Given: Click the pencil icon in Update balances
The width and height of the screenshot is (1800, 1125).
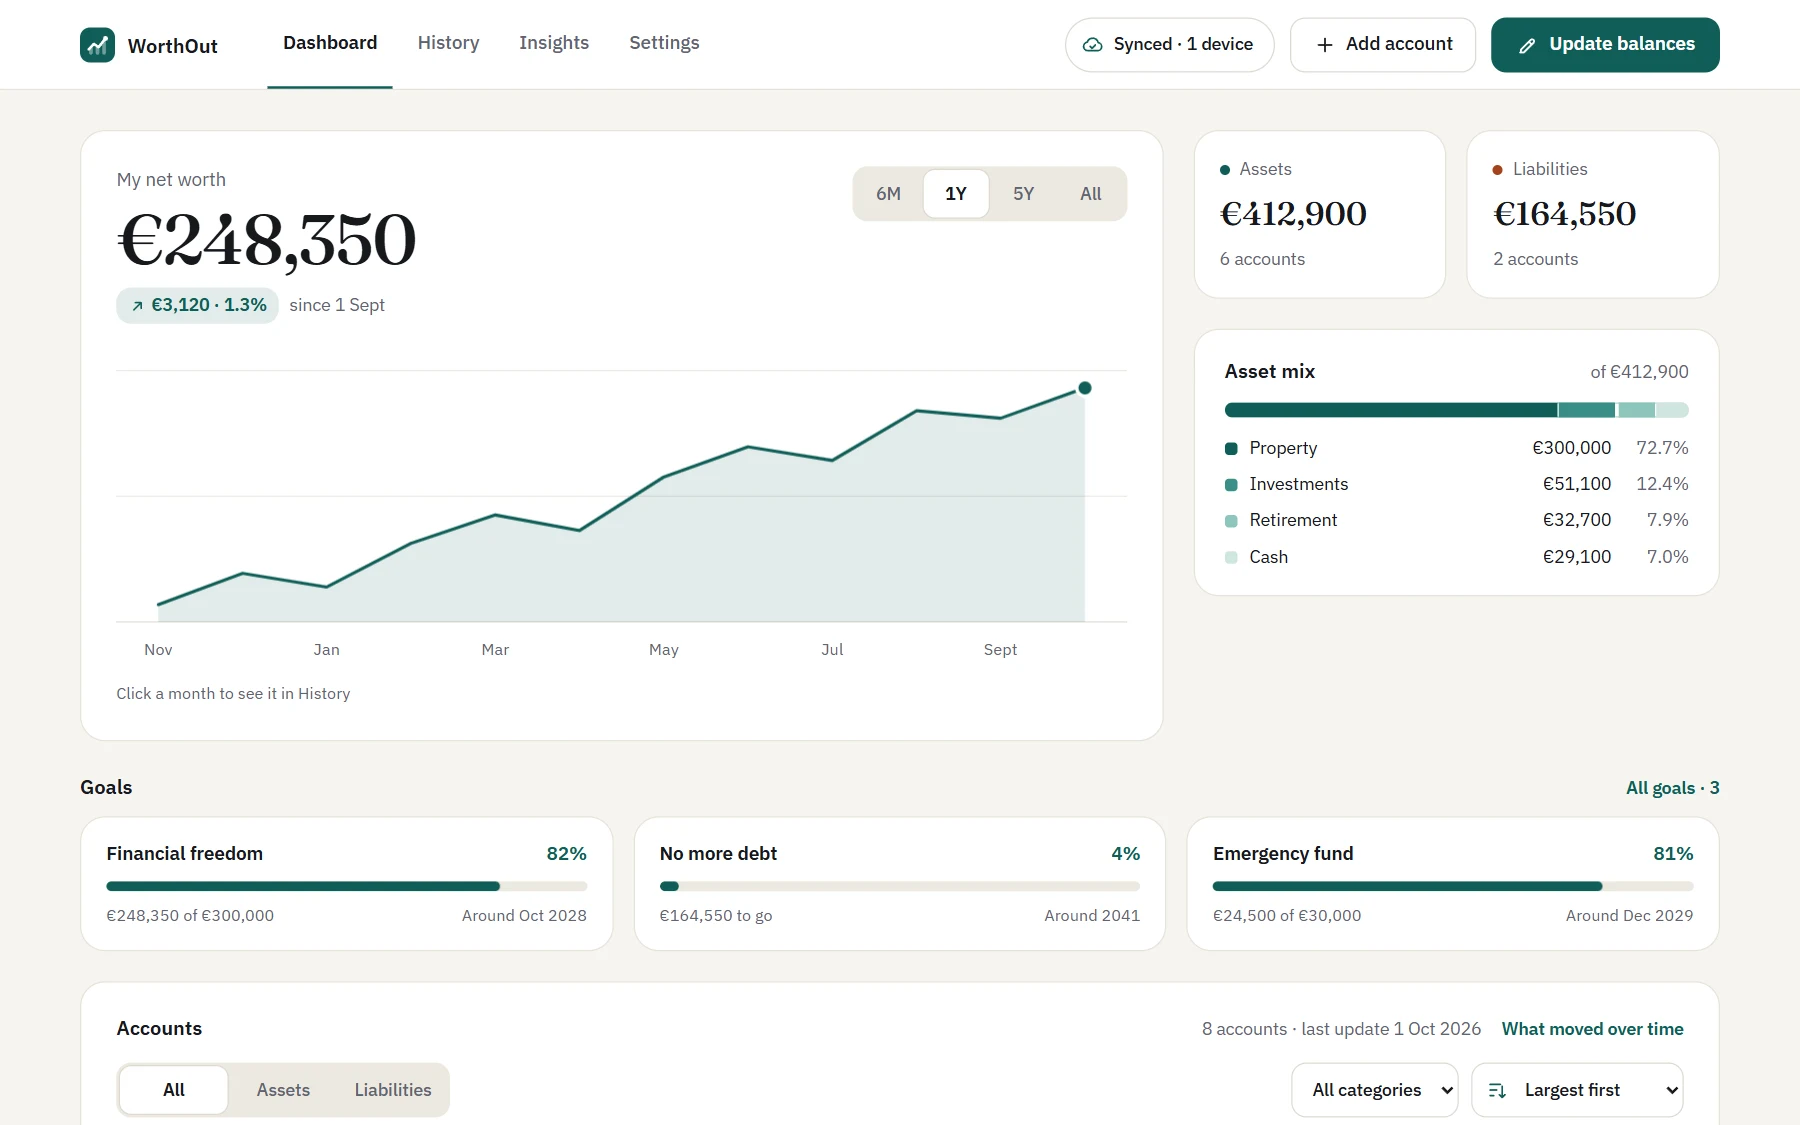Looking at the screenshot, I should coord(1527,45).
